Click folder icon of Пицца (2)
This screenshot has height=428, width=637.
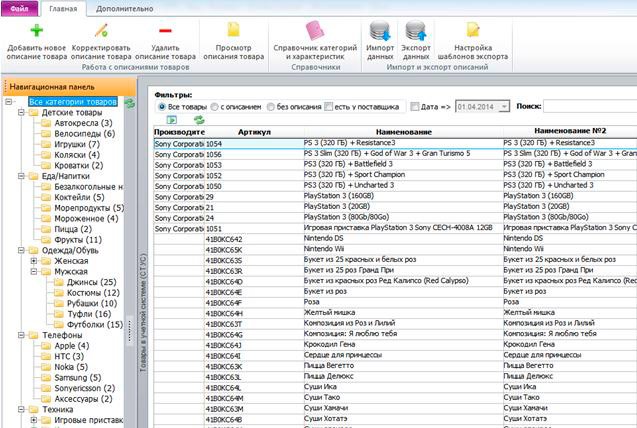pyautogui.click(x=46, y=229)
